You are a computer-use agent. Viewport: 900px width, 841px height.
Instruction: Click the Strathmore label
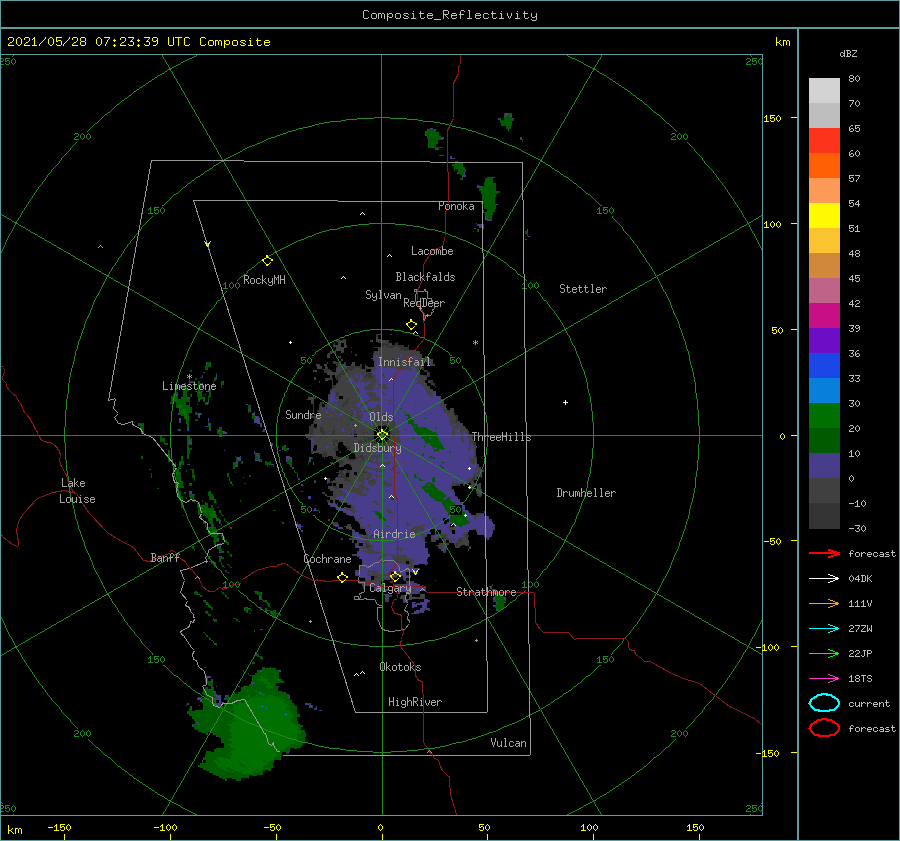click(486, 592)
